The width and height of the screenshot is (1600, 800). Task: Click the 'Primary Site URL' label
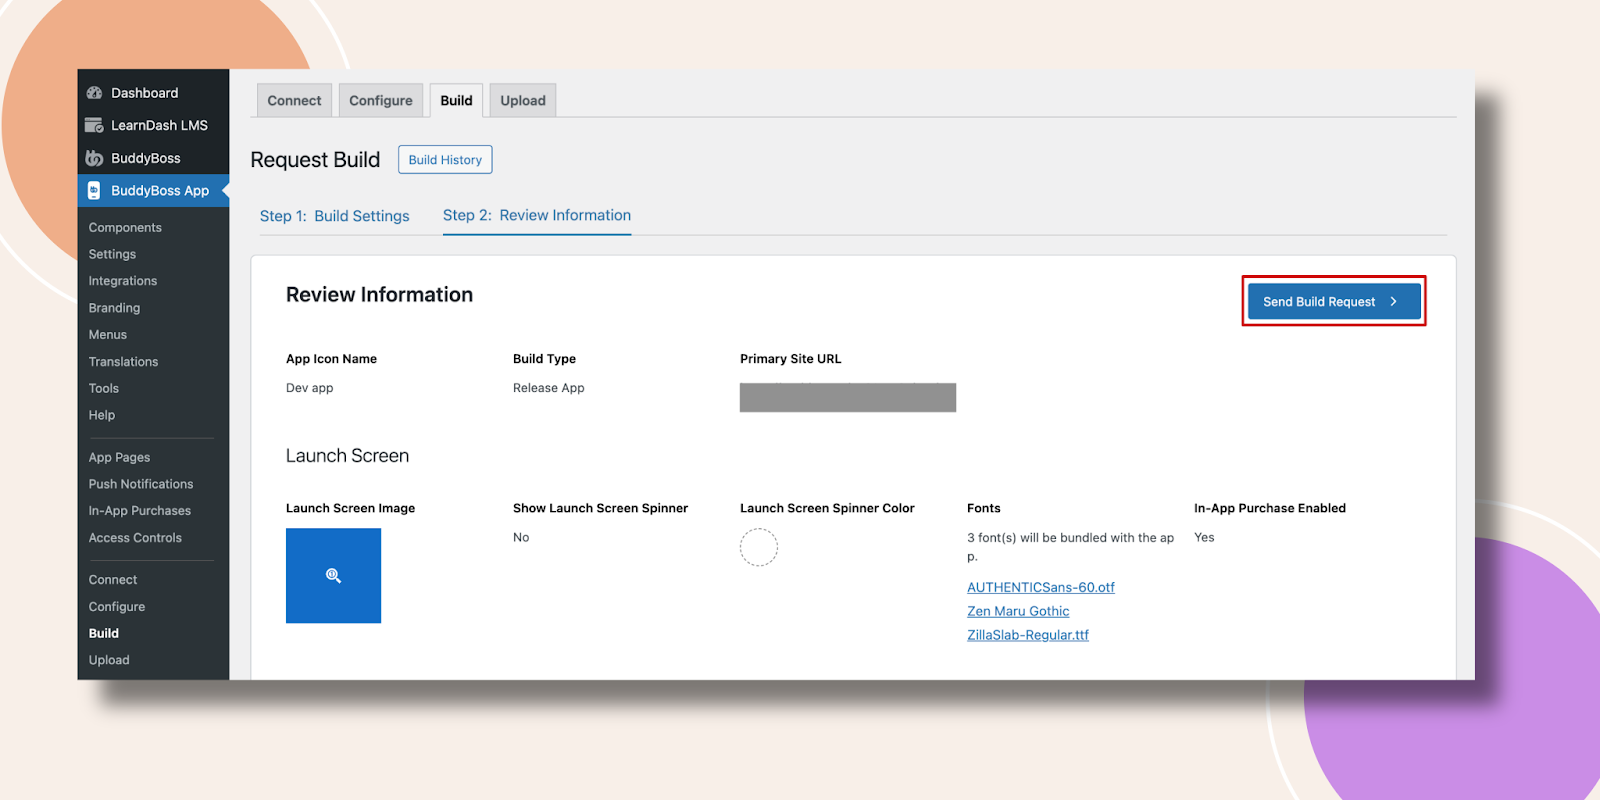tap(791, 359)
